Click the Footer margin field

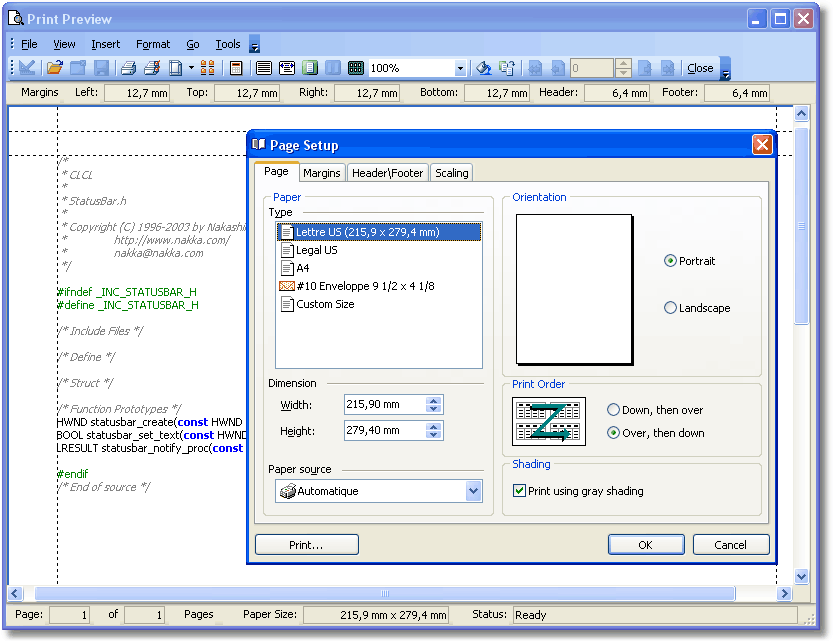point(737,93)
